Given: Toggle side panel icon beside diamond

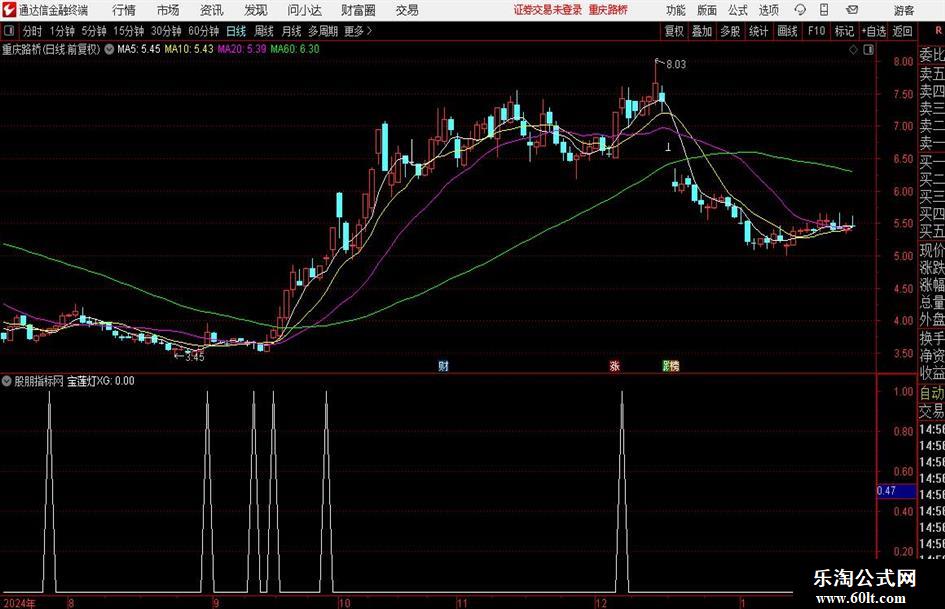Looking at the screenshot, I should click(x=868, y=50).
